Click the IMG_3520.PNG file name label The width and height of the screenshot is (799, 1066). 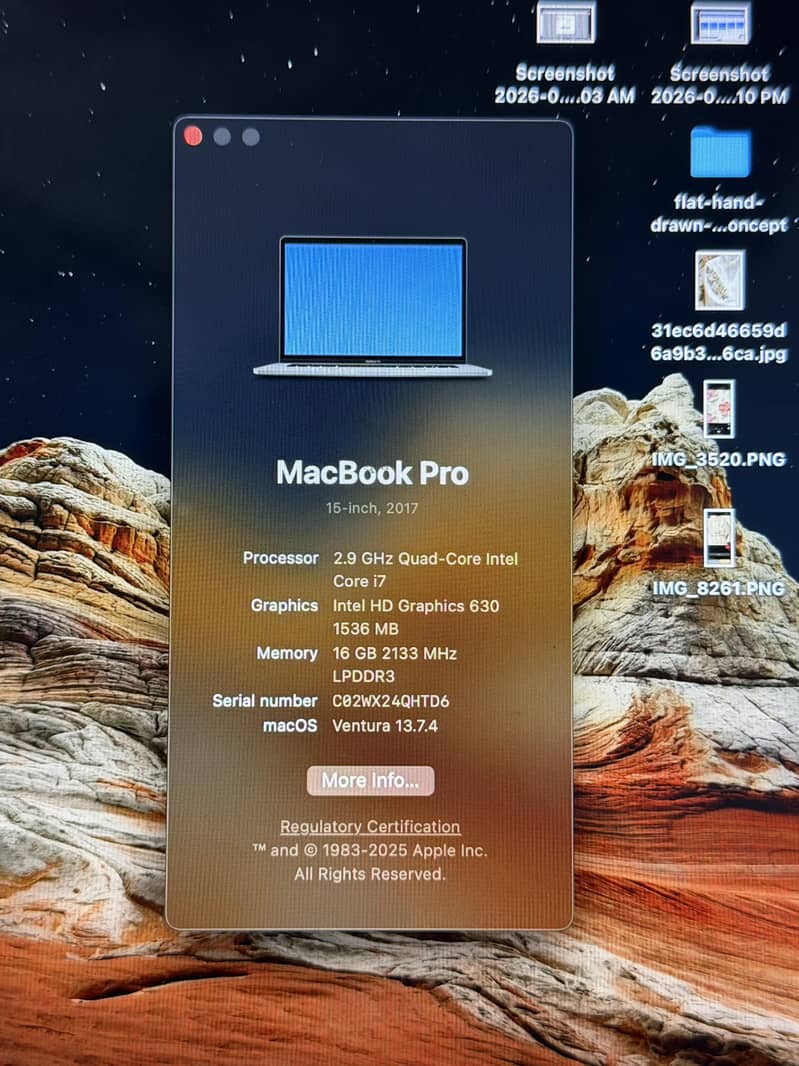719,460
